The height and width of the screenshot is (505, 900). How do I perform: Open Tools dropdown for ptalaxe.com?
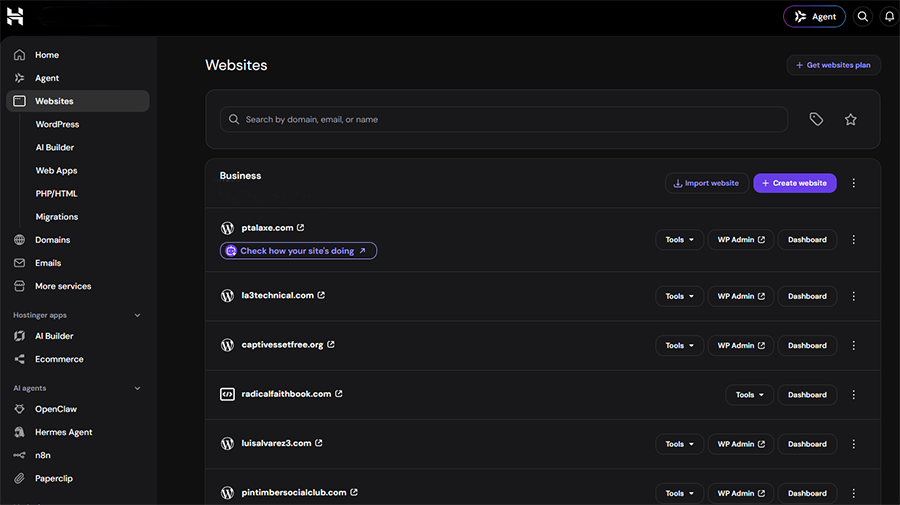[680, 240]
